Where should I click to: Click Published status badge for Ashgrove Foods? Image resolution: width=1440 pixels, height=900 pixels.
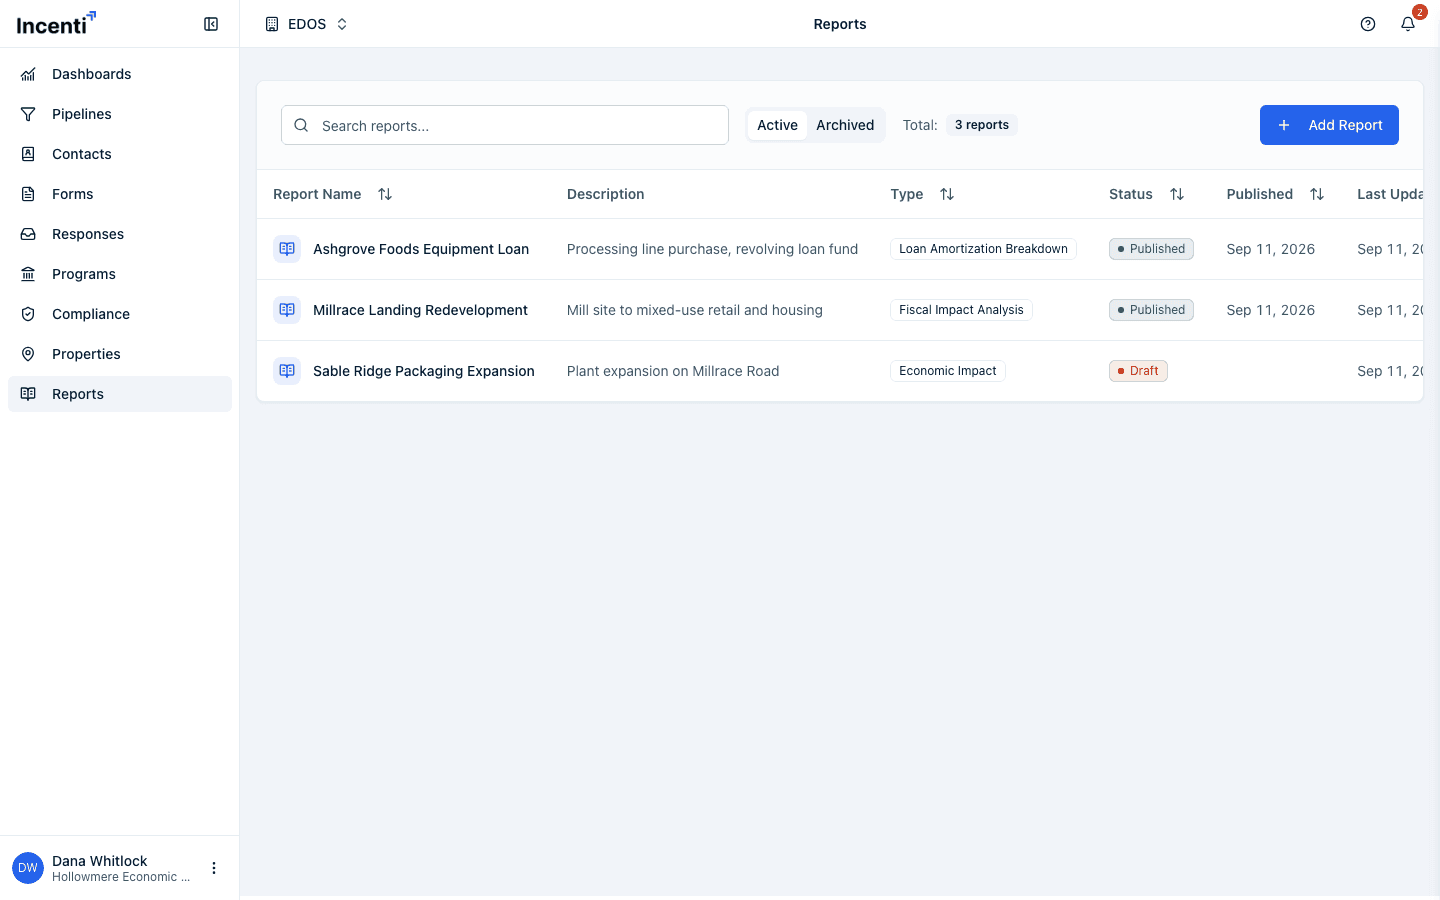pos(1151,249)
